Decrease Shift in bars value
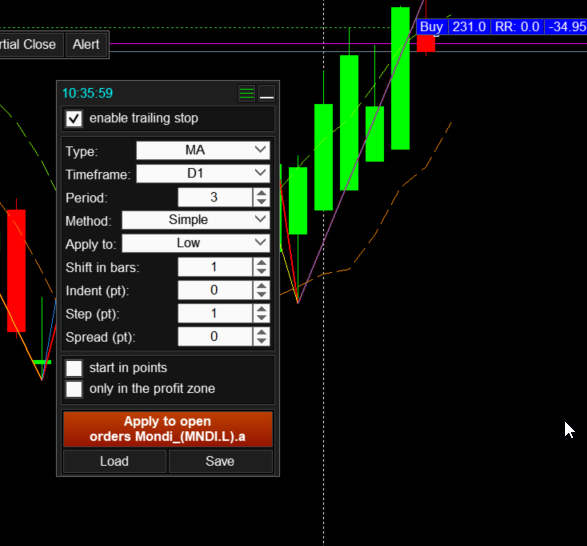587x546 pixels. 261,272
